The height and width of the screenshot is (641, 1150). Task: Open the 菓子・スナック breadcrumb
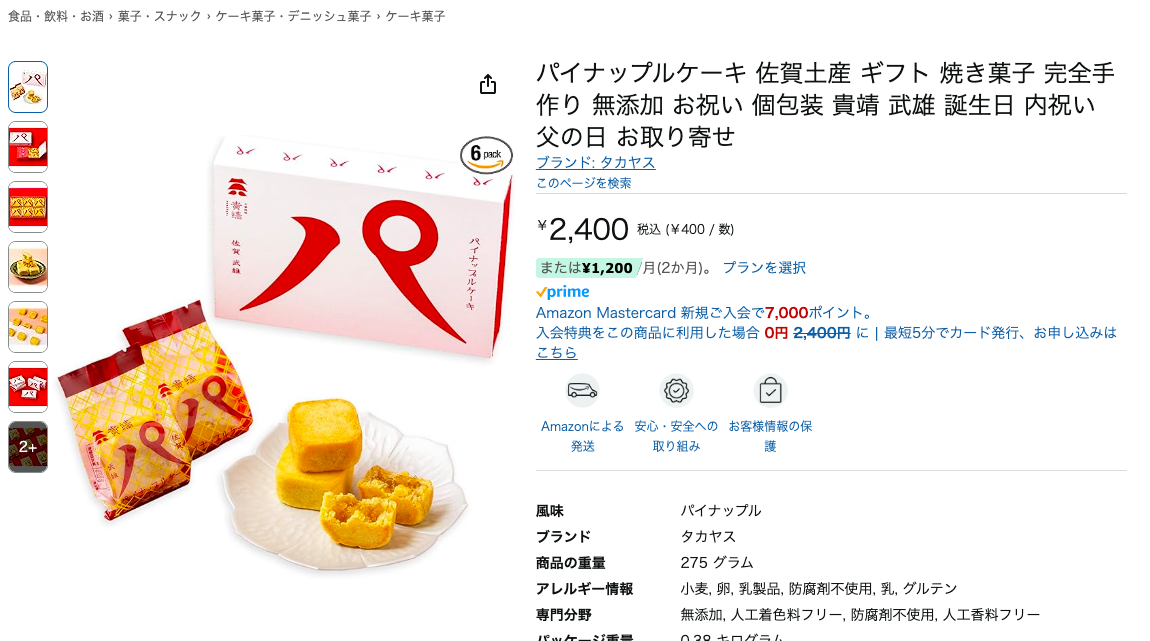(159, 16)
